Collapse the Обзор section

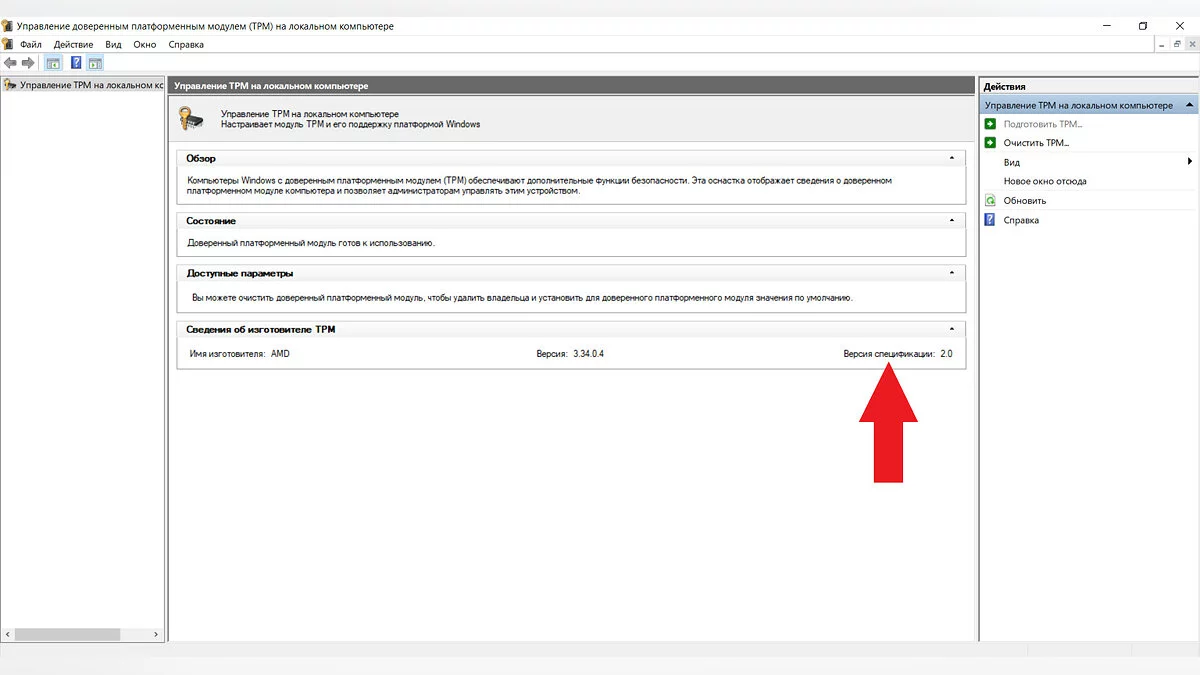tap(952, 158)
